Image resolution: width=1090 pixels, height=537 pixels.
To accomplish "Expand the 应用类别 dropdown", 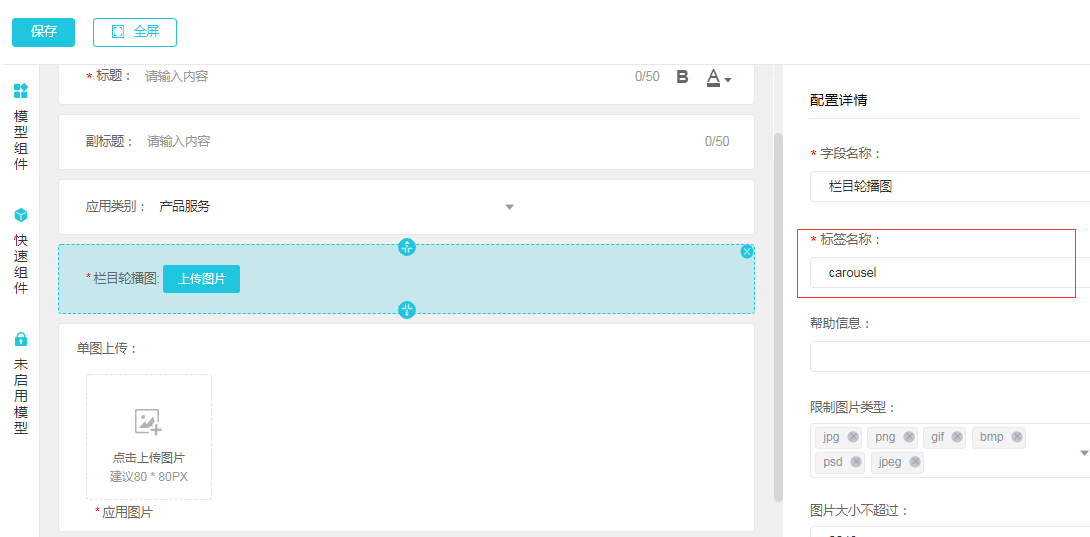I will point(509,207).
